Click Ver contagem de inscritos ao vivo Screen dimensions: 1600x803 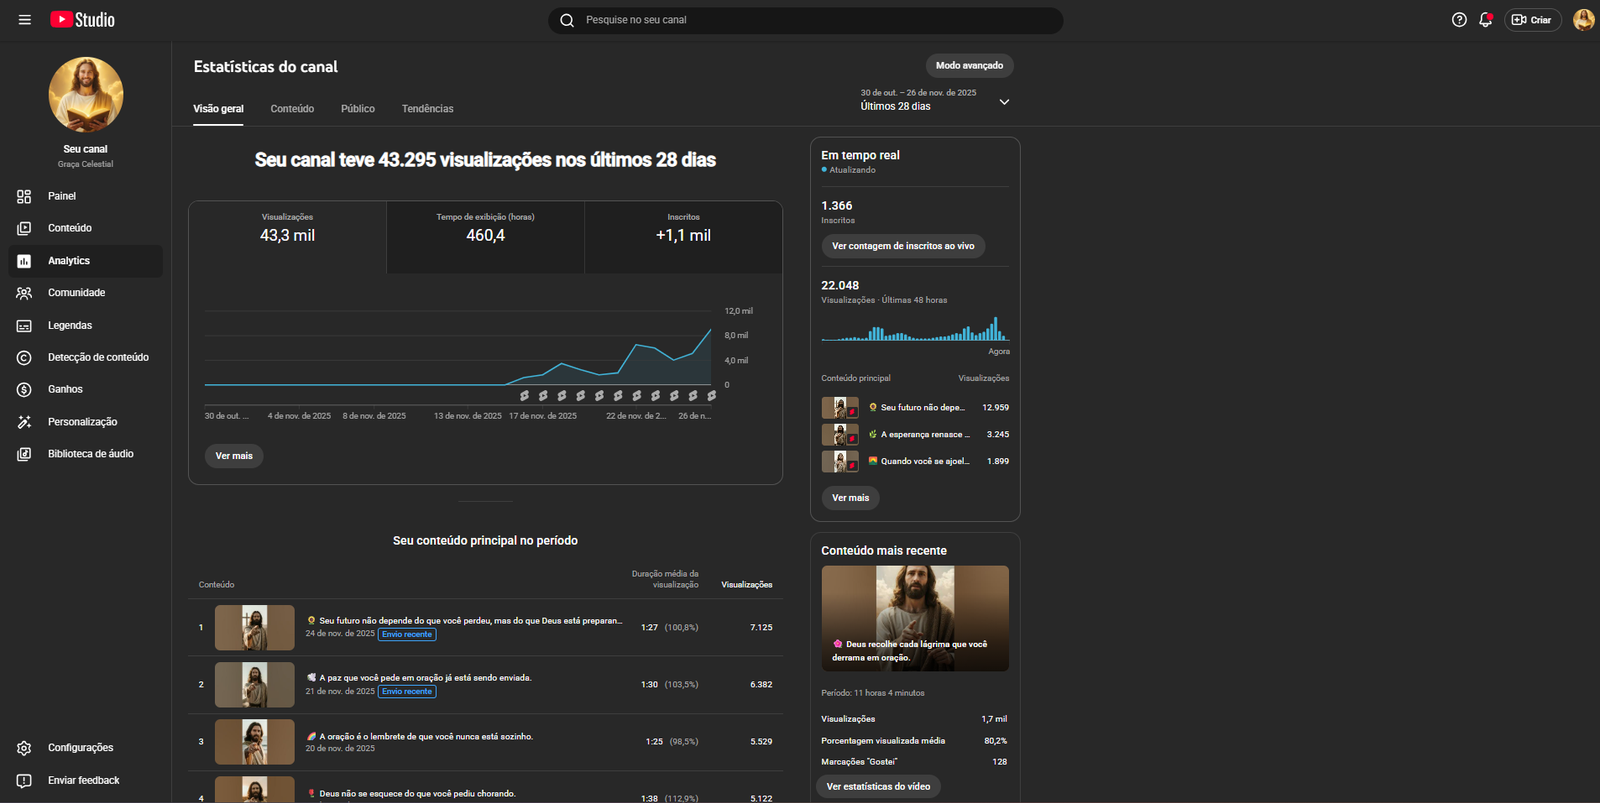902,246
